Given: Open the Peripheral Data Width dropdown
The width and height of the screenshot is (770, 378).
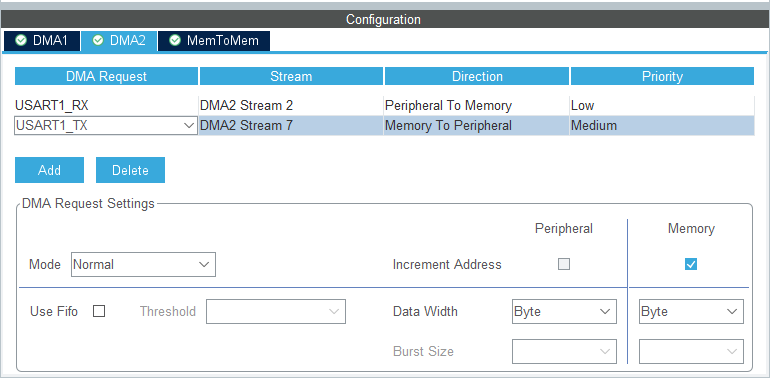Looking at the screenshot, I should (x=564, y=312).
